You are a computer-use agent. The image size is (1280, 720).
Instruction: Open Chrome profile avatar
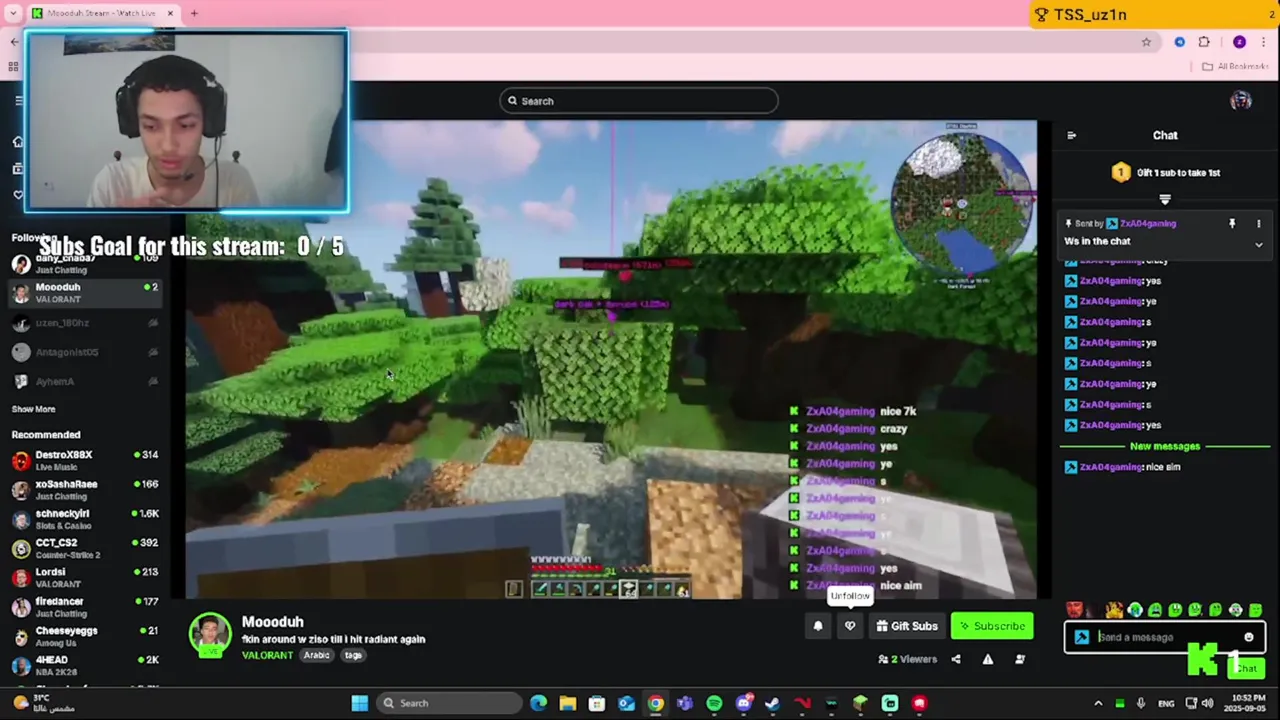tap(1239, 42)
